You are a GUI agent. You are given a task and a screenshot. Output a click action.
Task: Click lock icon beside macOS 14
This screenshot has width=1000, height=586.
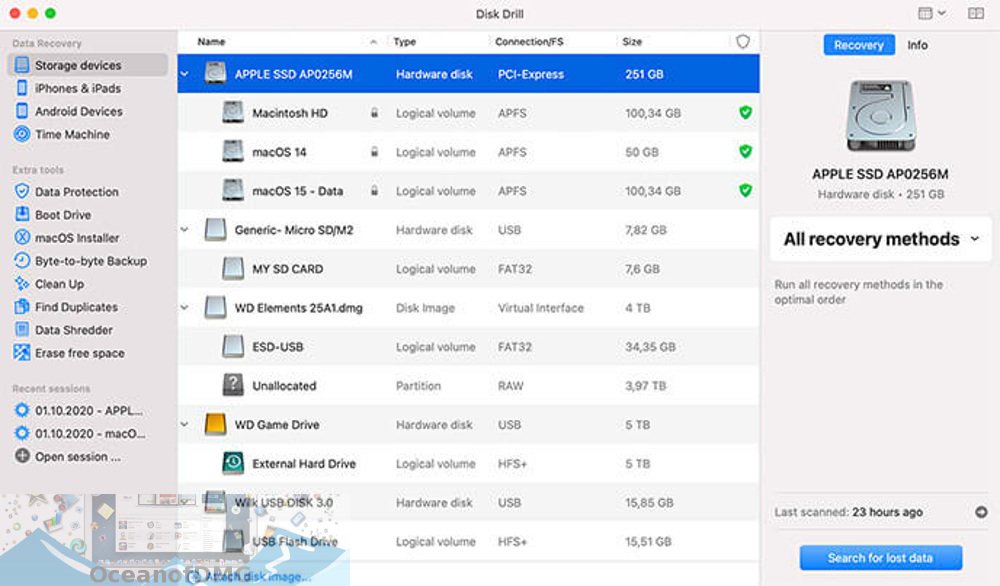coord(374,152)
